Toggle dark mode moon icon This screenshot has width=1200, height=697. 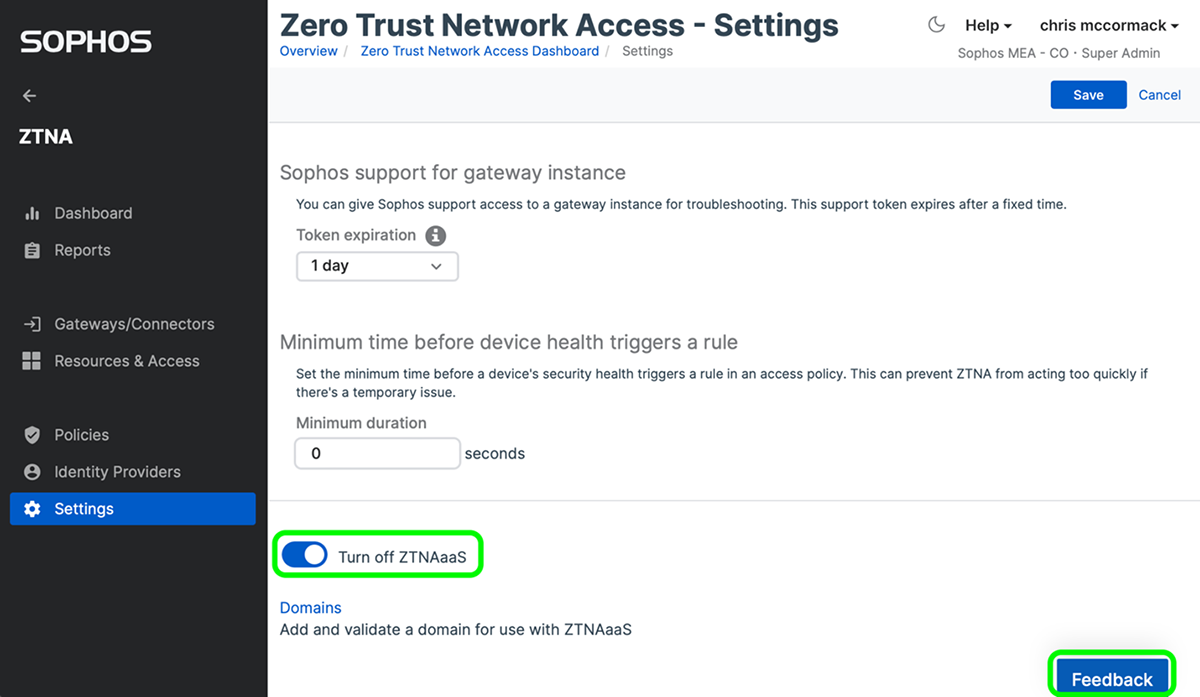tap(937, 25)
